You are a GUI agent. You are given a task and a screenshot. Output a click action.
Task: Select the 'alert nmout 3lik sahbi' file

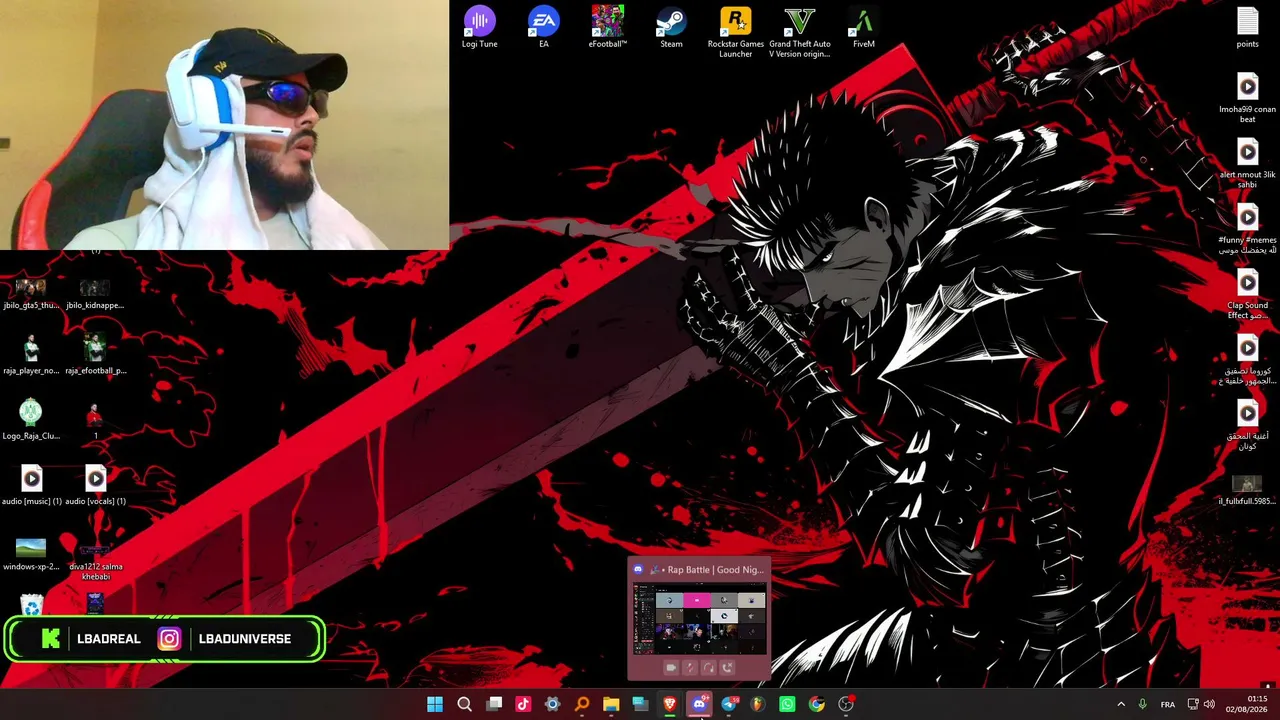tap(1247, 163)
